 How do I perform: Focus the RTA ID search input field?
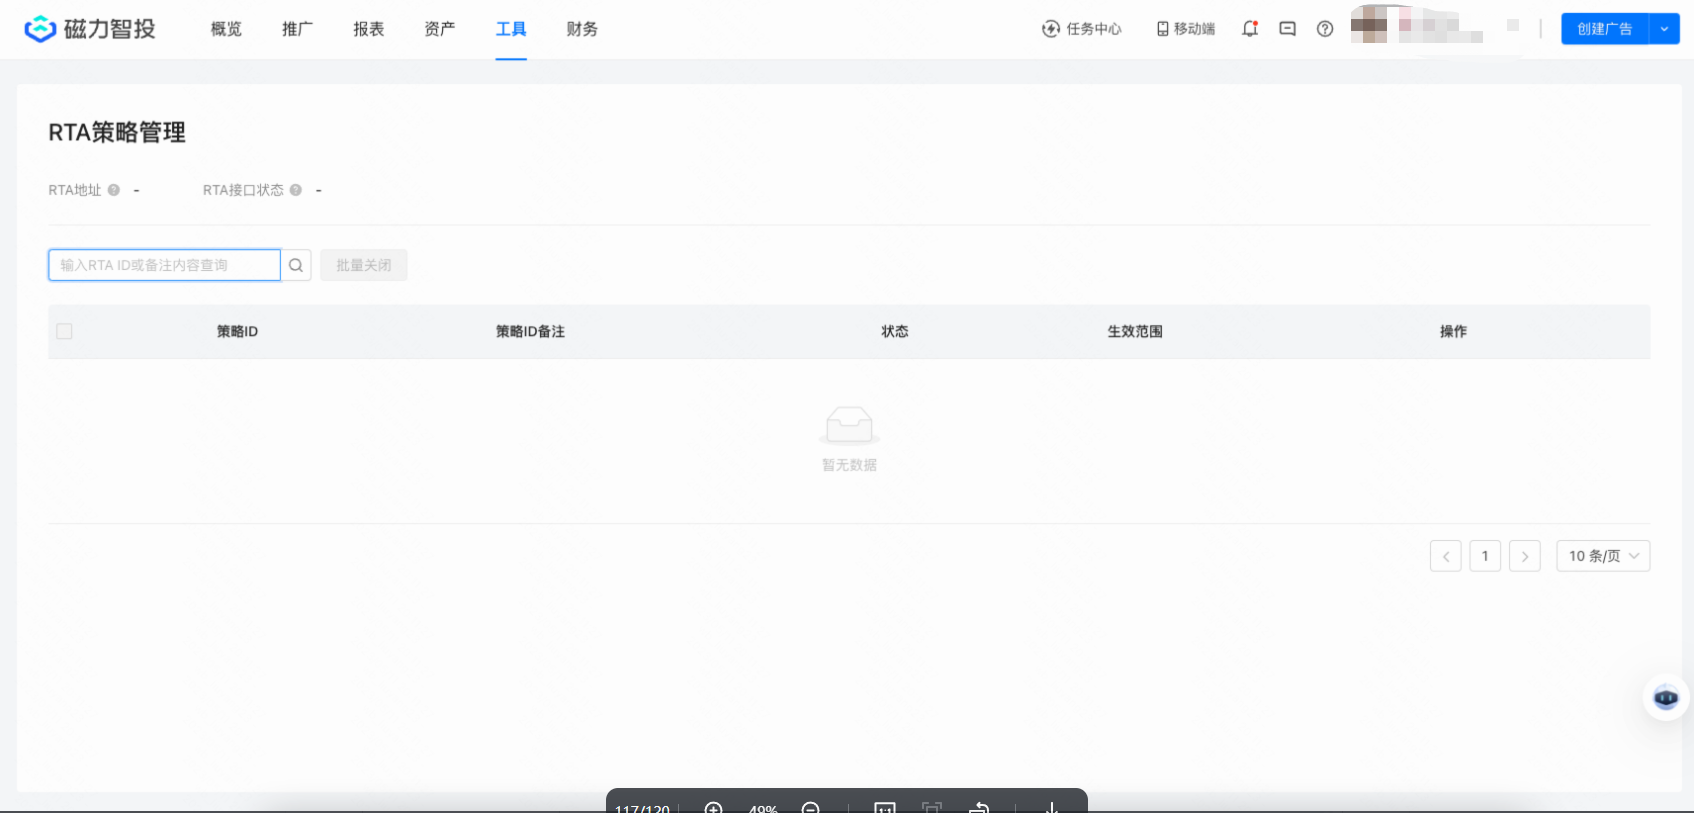click(x=165, y=265)
